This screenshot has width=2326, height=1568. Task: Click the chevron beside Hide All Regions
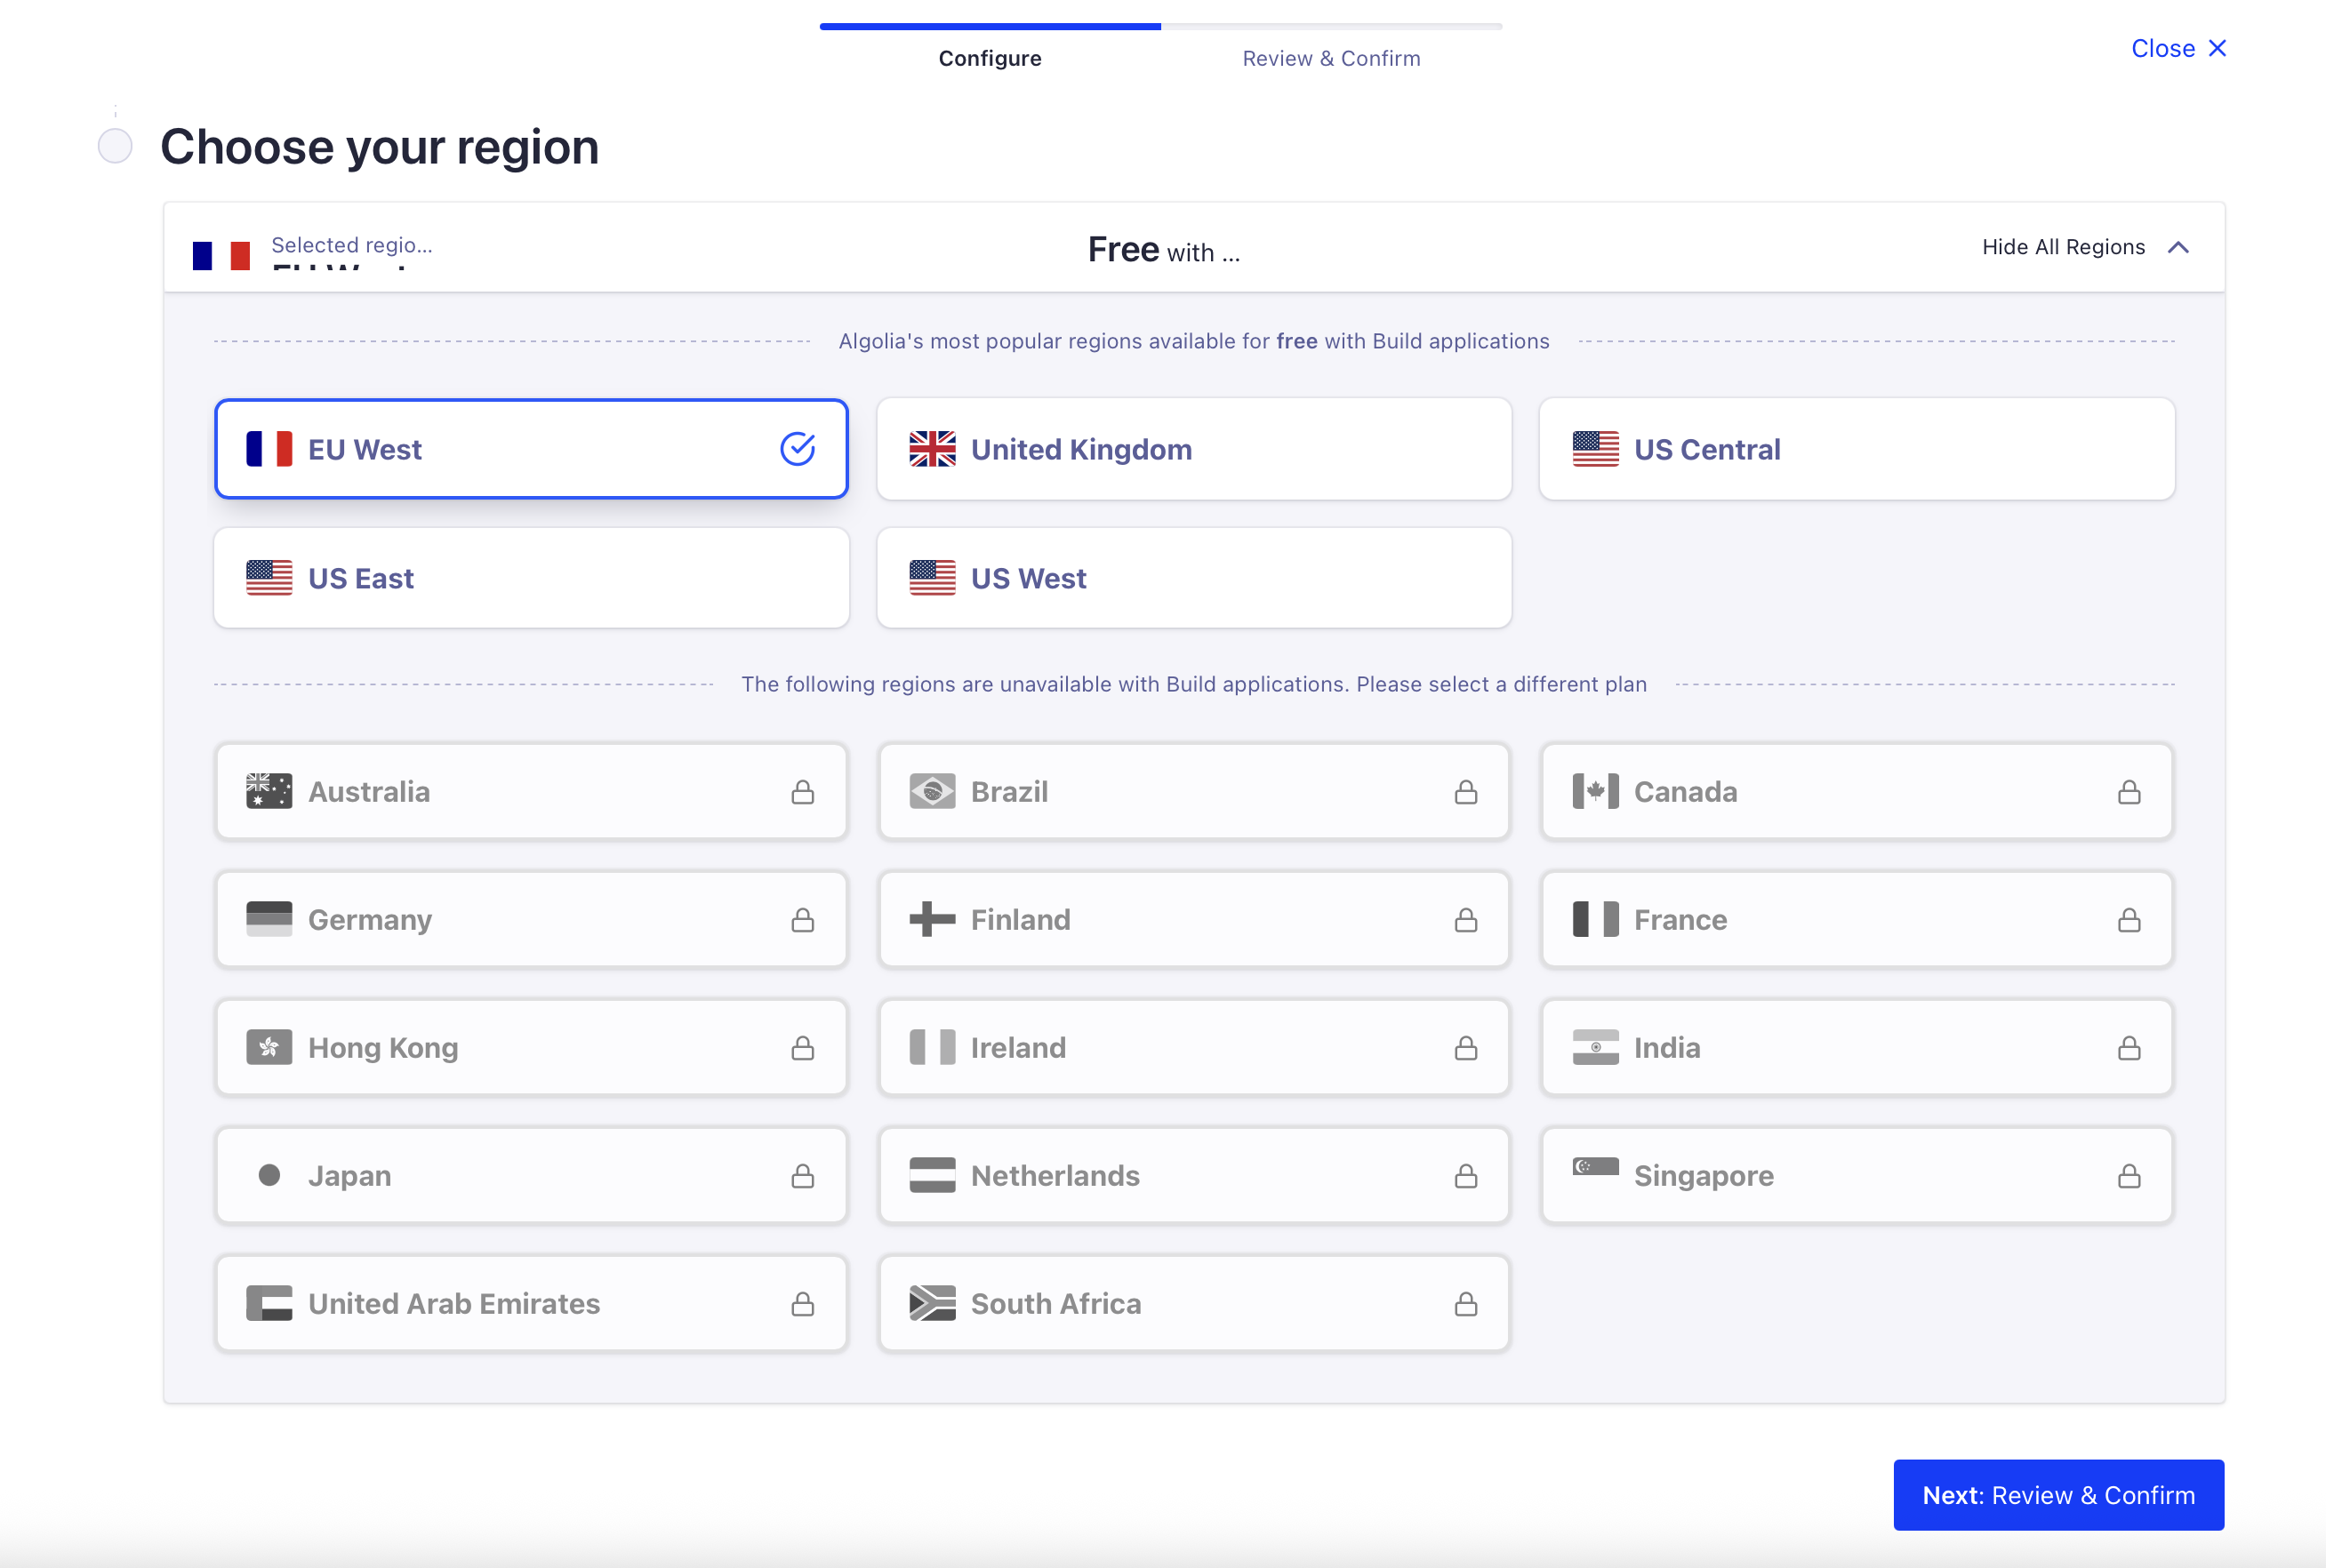click(2178, 247)
